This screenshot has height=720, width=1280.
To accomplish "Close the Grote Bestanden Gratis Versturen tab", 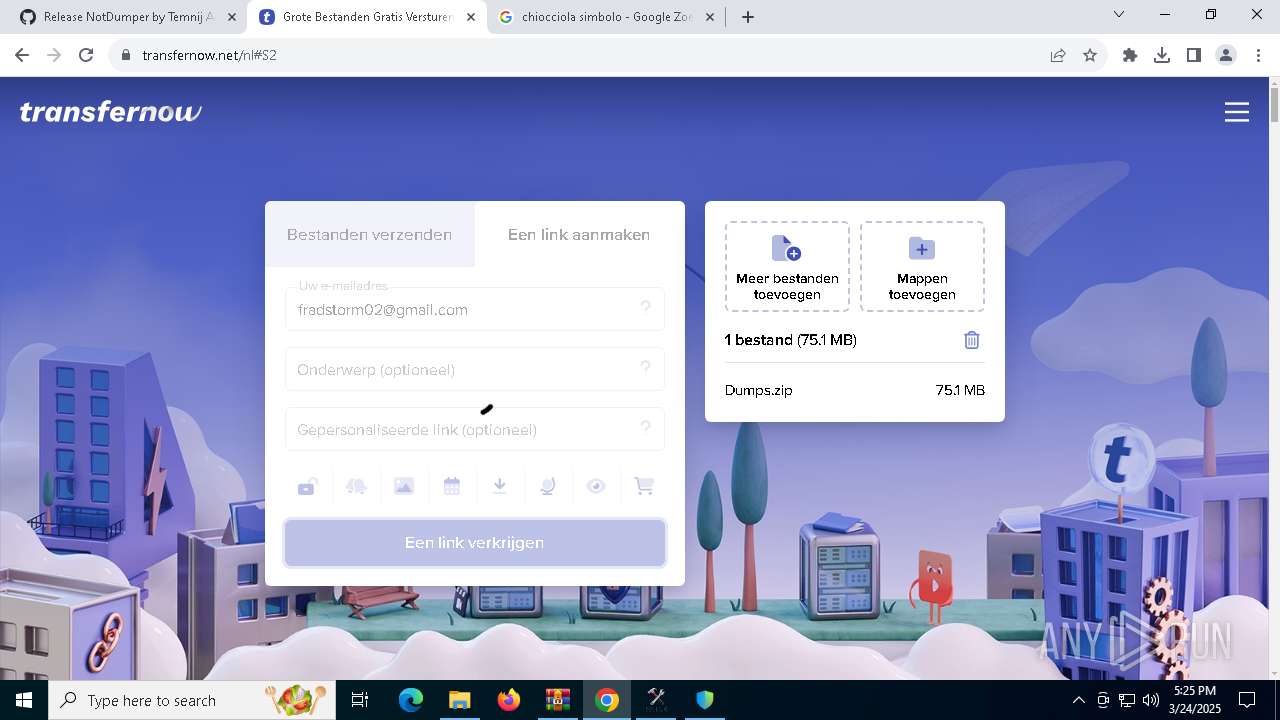I will [x=471, y=17].
